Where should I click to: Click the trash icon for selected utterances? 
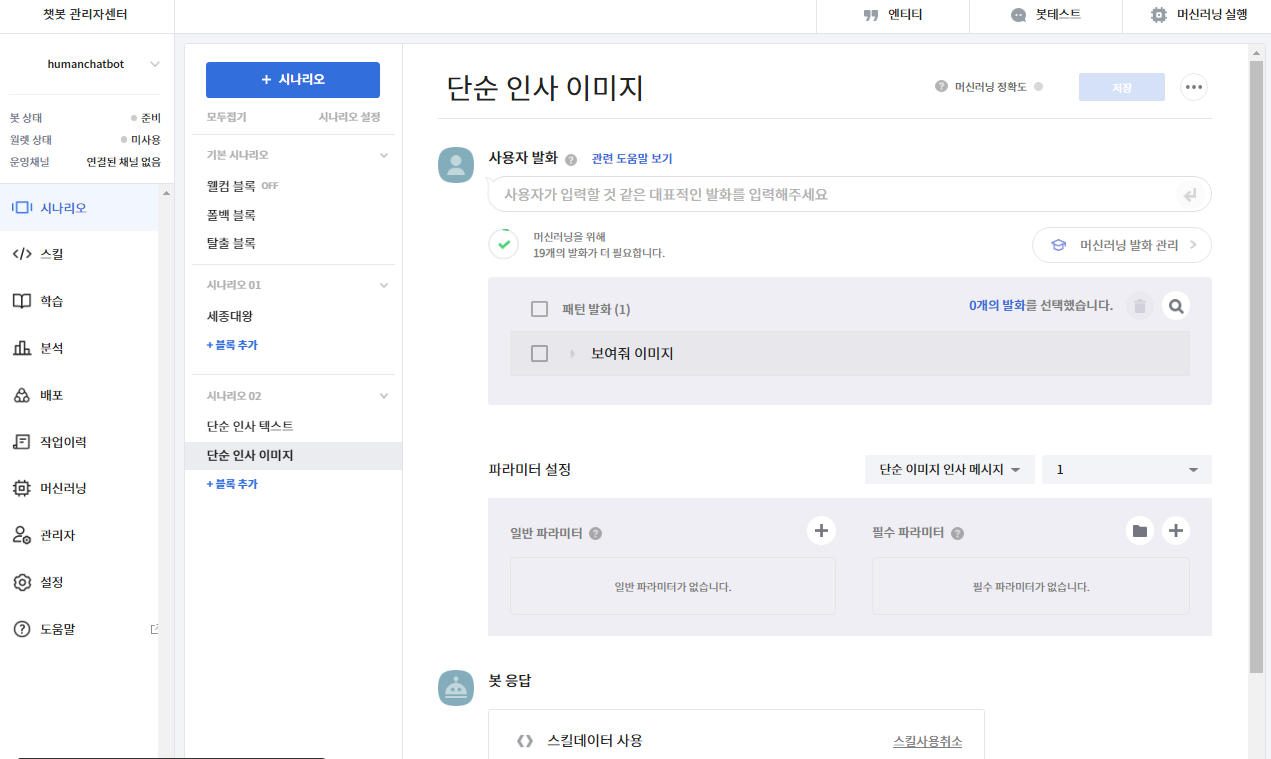point(1140,306)
